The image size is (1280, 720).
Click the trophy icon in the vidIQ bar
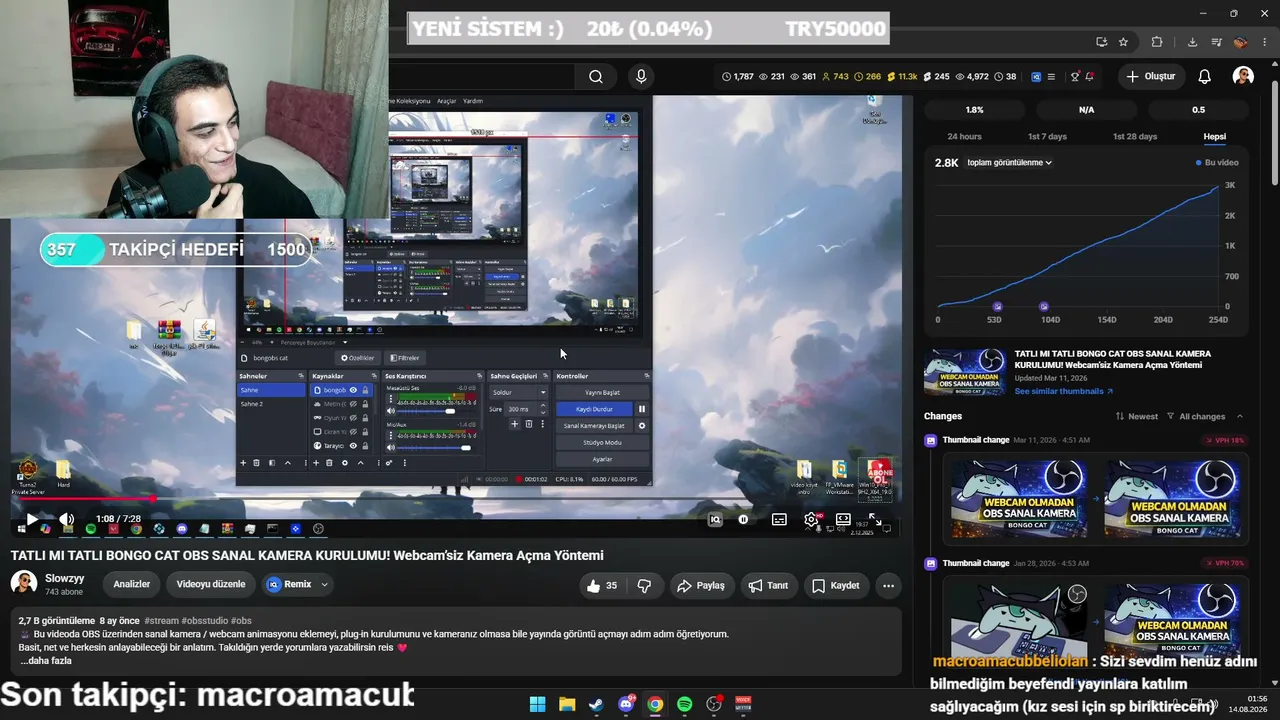point(1075,77)
